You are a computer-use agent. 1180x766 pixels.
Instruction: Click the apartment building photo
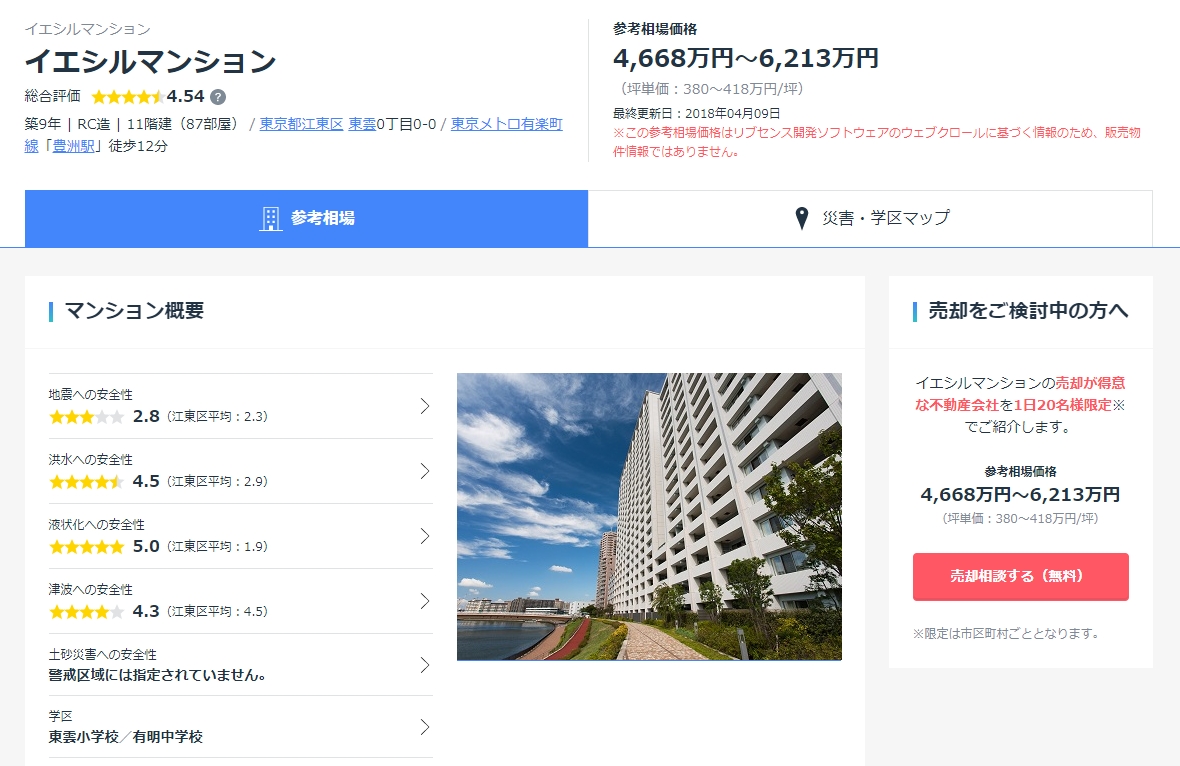[649, 517]
